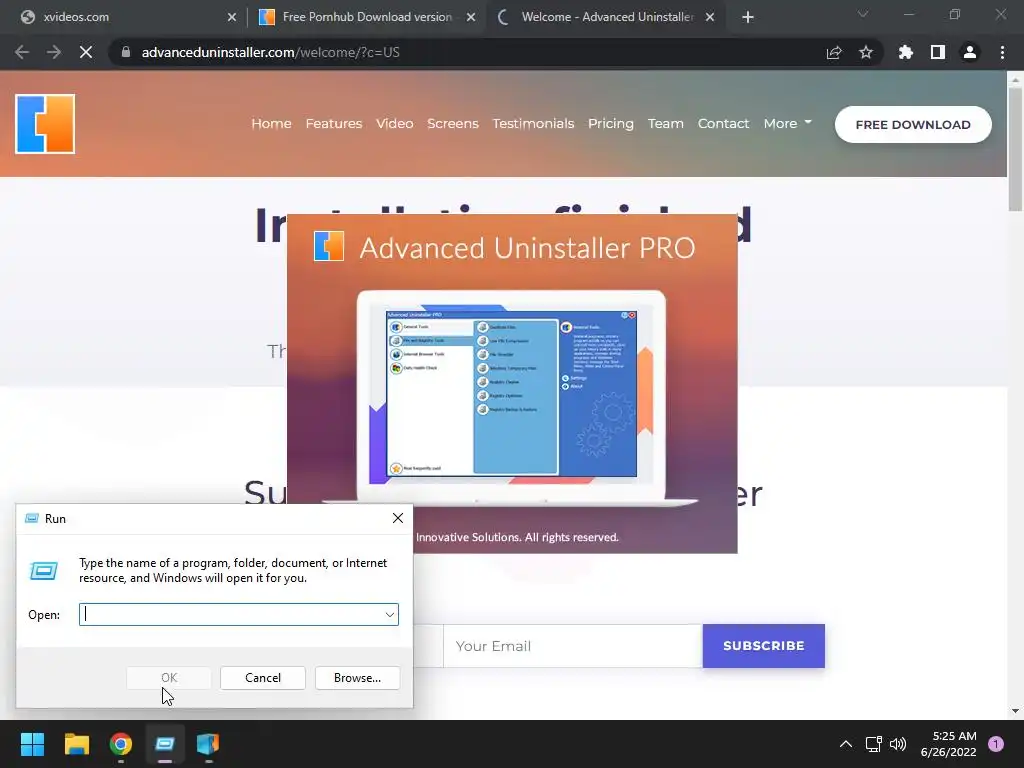Toggle the Chrome side panel icon

[x=938, y=52]
